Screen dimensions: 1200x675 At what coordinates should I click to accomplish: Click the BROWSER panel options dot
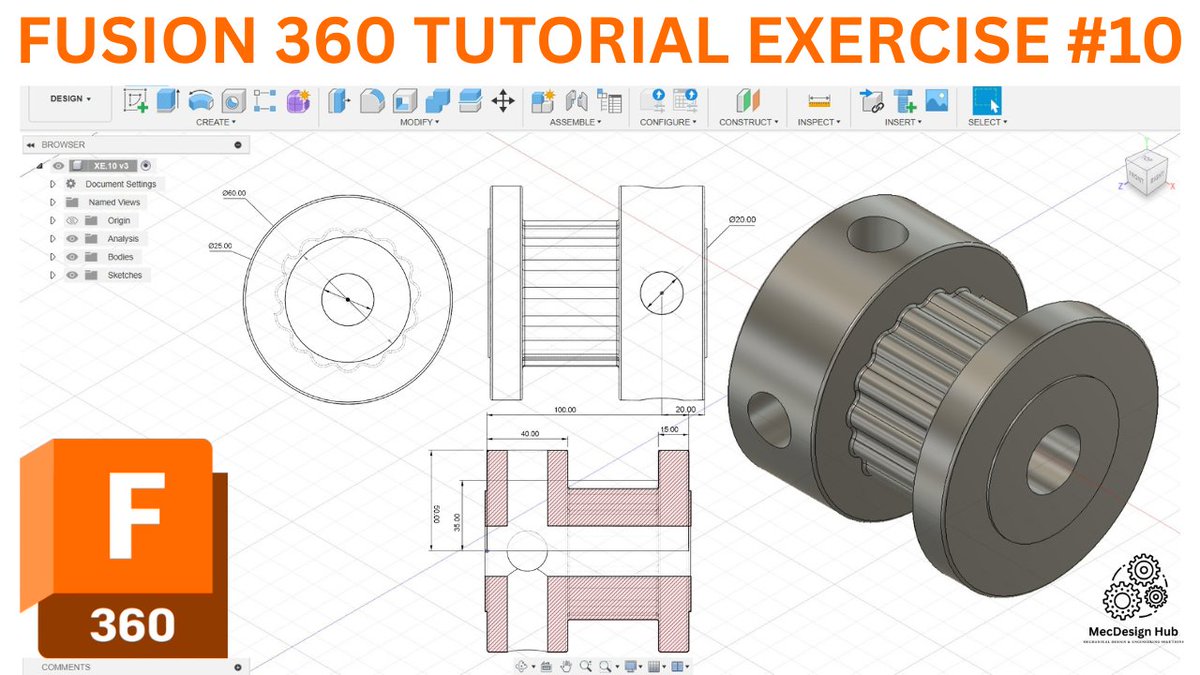[238, 145]
